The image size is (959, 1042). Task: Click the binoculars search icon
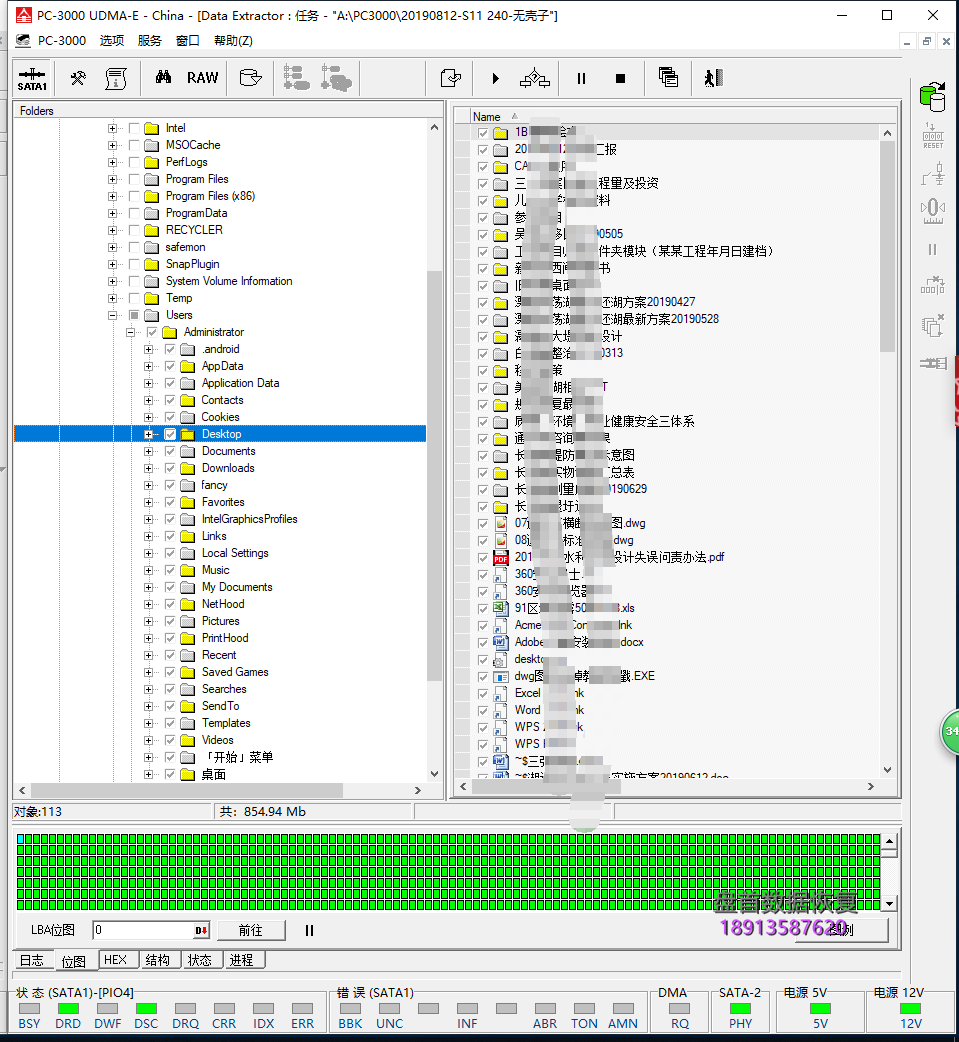click(163, 78)
